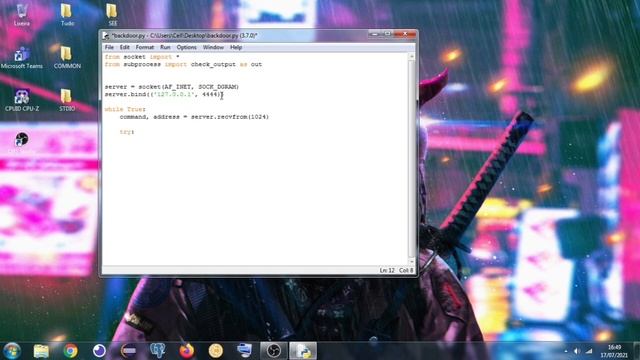Select the CPUID CPU-Z desktop shortcut
Viewport: 640px width, 360px height.
22,100
